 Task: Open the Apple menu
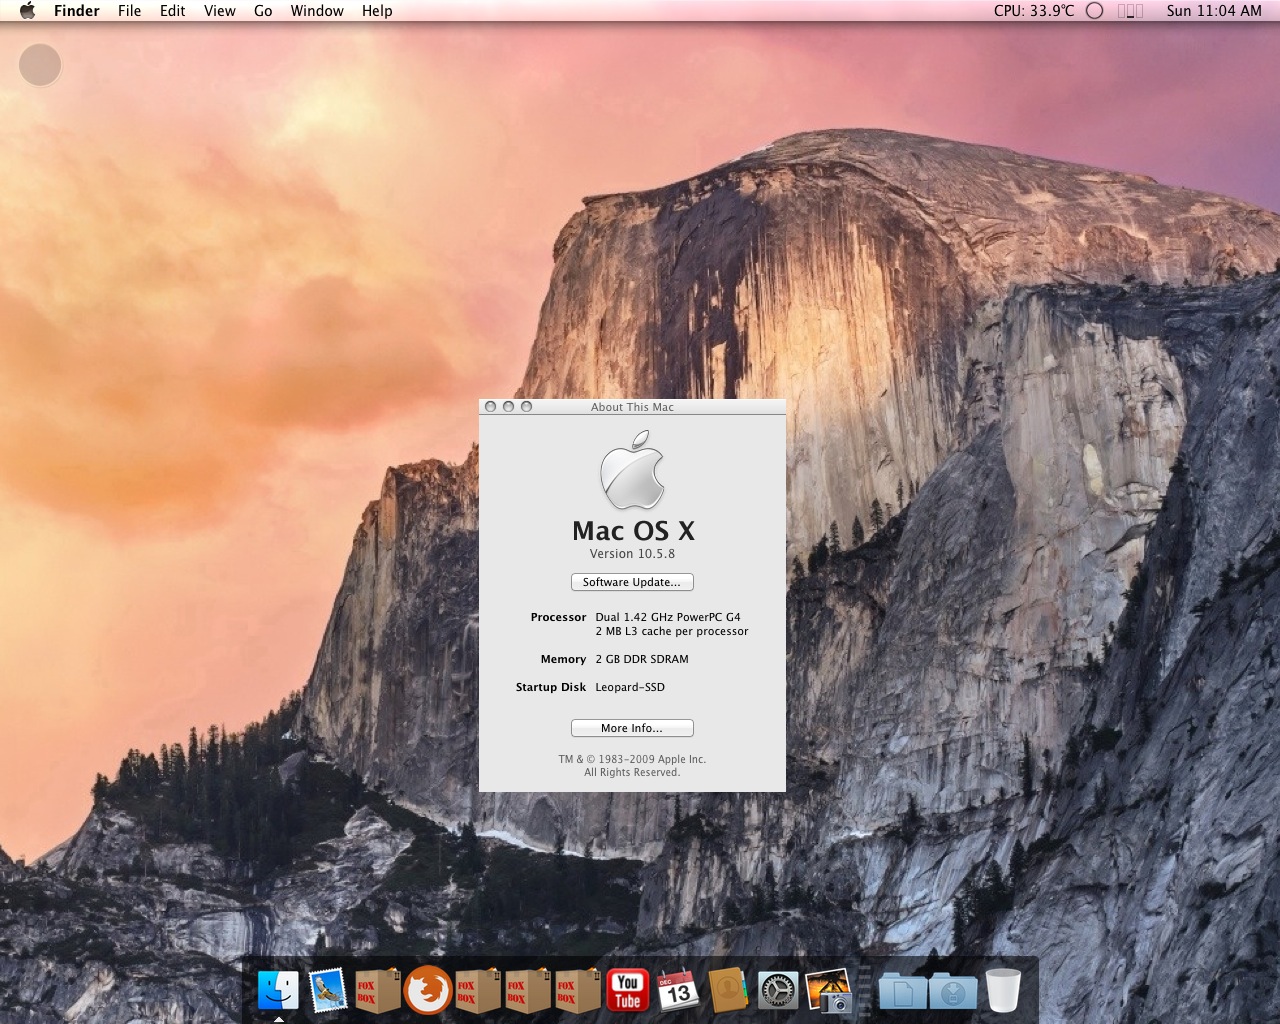pos(27,11)
